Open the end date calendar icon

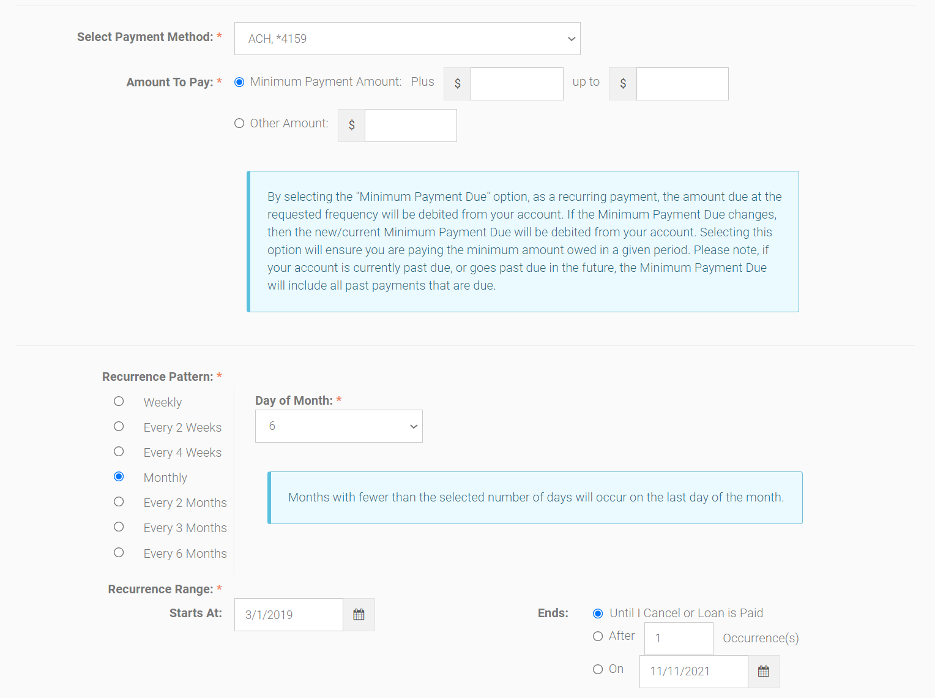pos(763,671)
